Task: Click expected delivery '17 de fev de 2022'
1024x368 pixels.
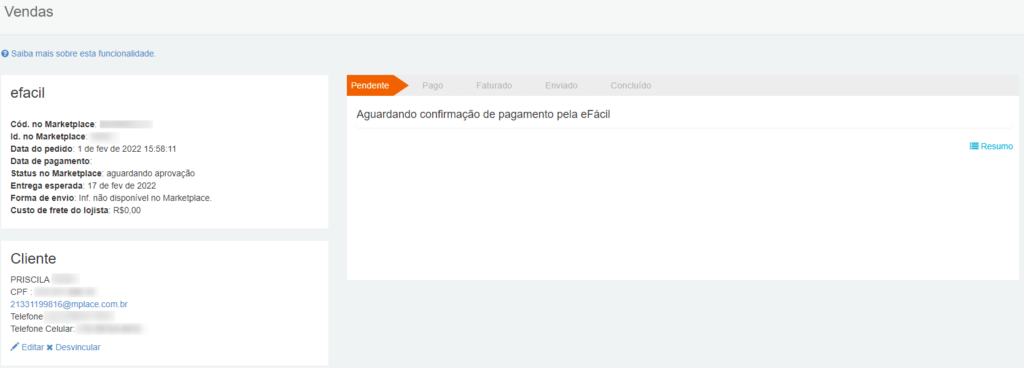Action: pyautogui.click(x=122, y=186)
